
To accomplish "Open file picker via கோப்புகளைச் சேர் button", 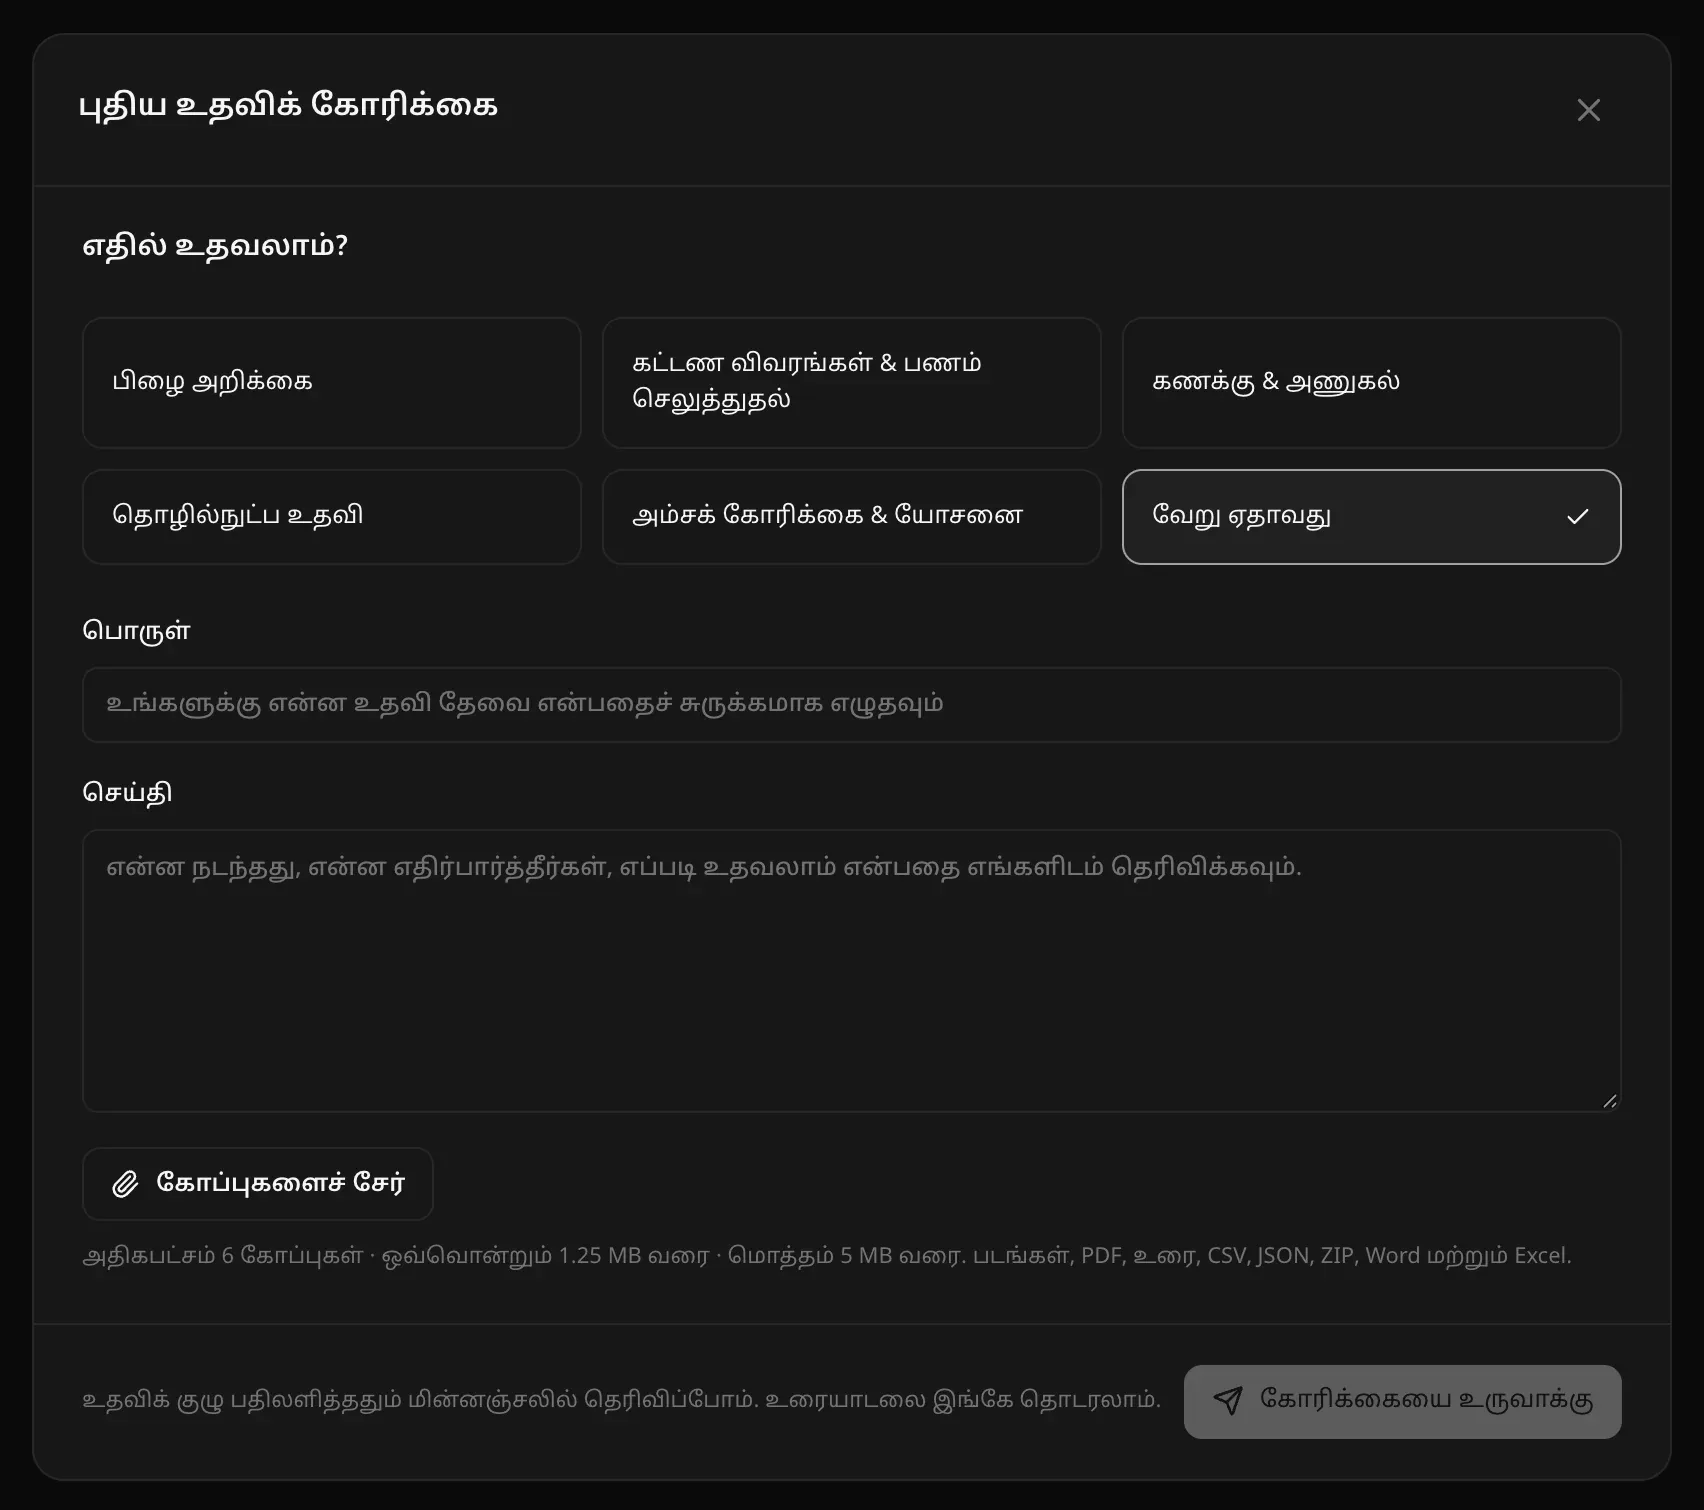I will (x=258, y=1184).
